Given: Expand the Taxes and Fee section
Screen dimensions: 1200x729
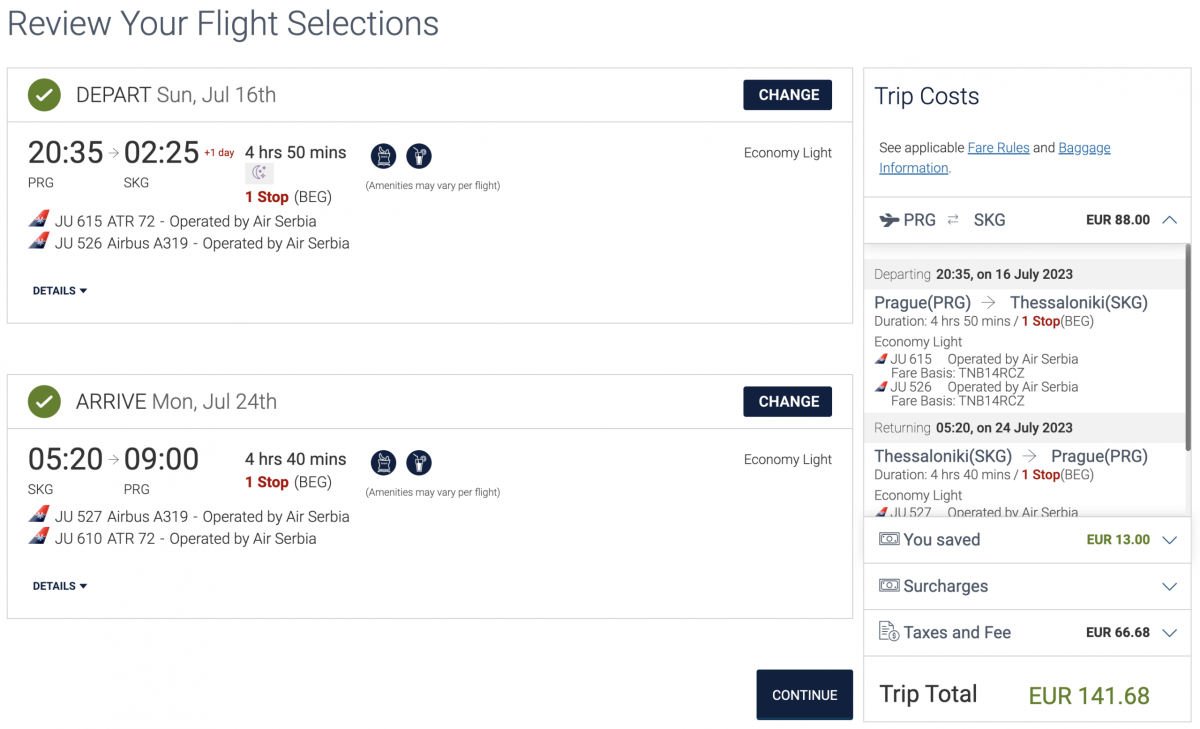Looking at the screenshot, I should pyautogui.click(x=1169, y=633).
